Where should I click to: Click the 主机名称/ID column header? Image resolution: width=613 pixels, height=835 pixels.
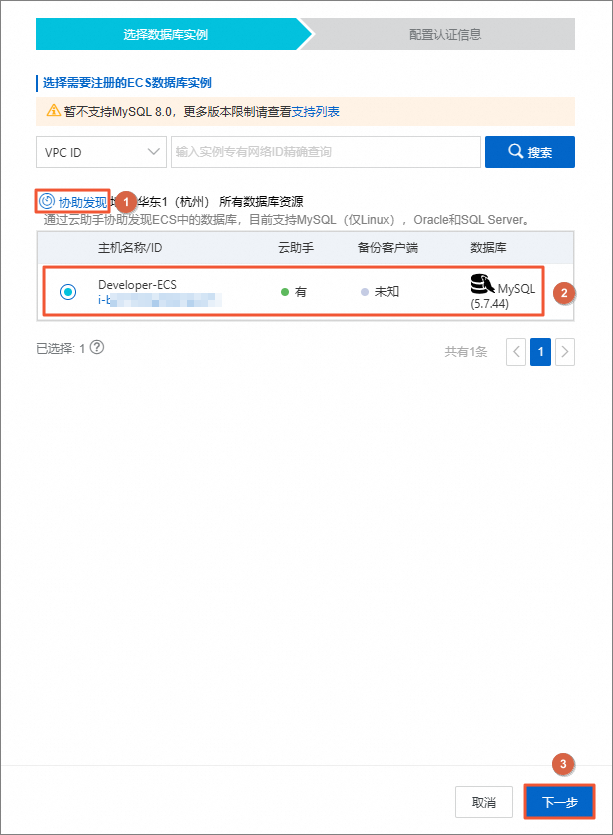[x=130, y=248]
